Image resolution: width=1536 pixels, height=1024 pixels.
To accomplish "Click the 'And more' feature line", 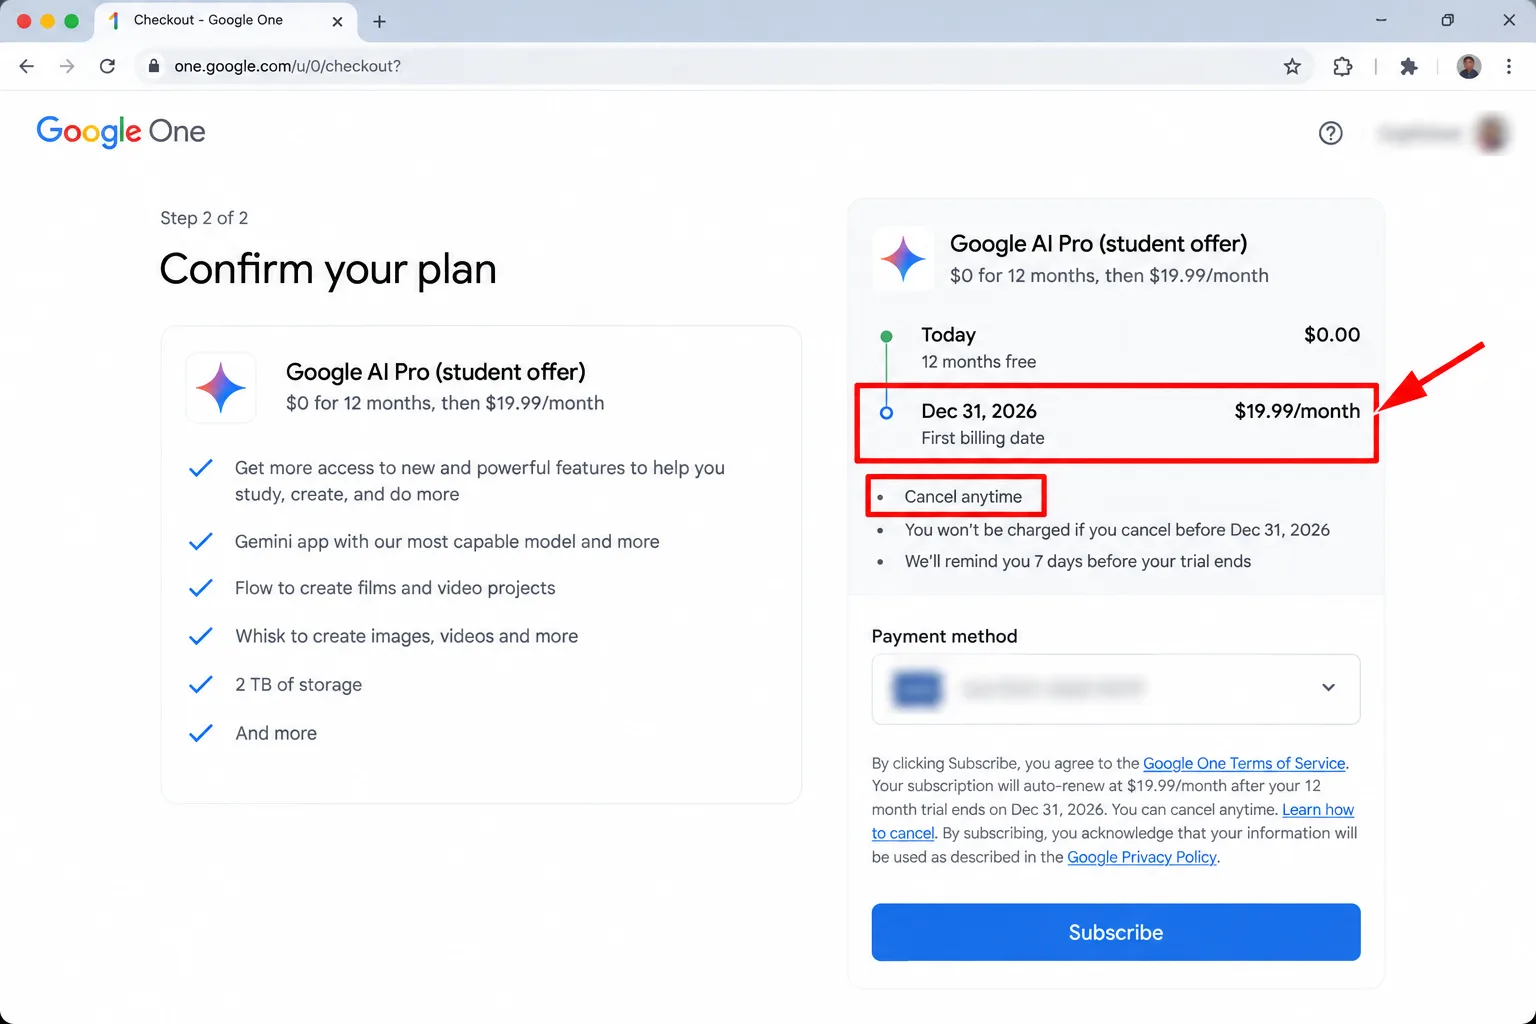I will point(276,733).
